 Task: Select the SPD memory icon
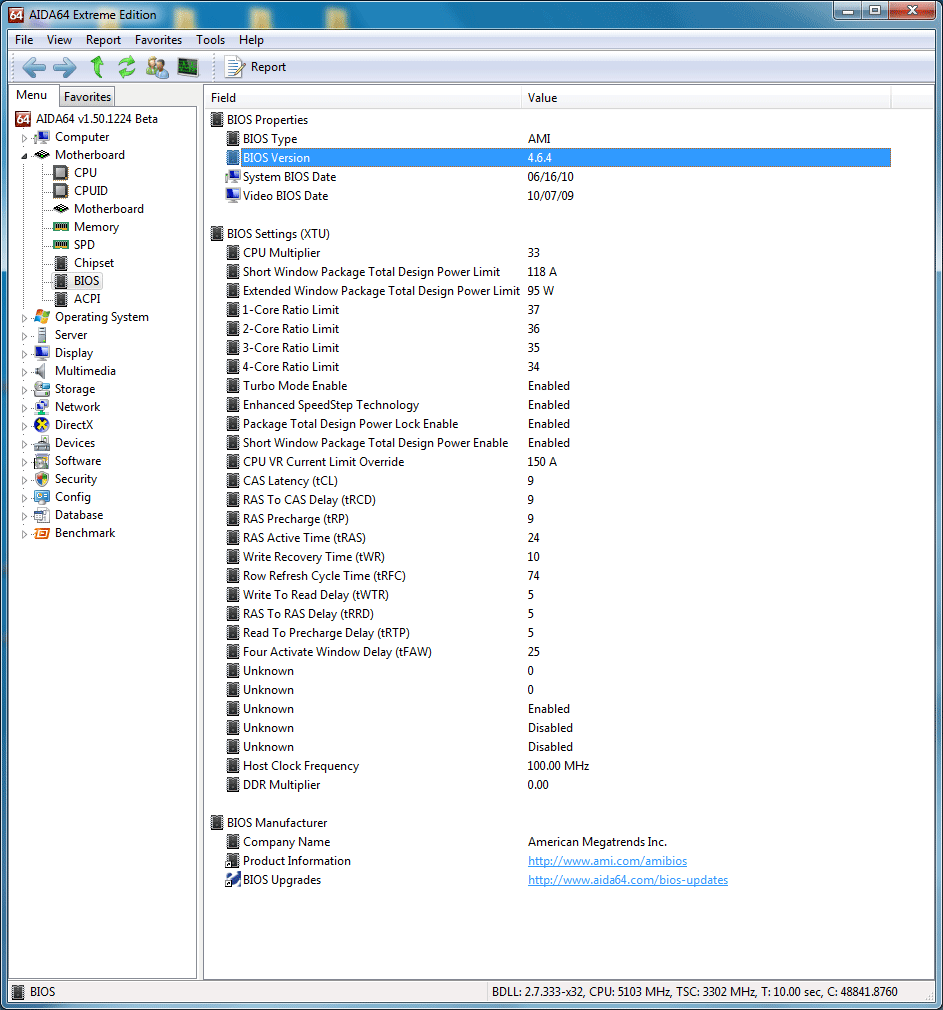(61, 245)
